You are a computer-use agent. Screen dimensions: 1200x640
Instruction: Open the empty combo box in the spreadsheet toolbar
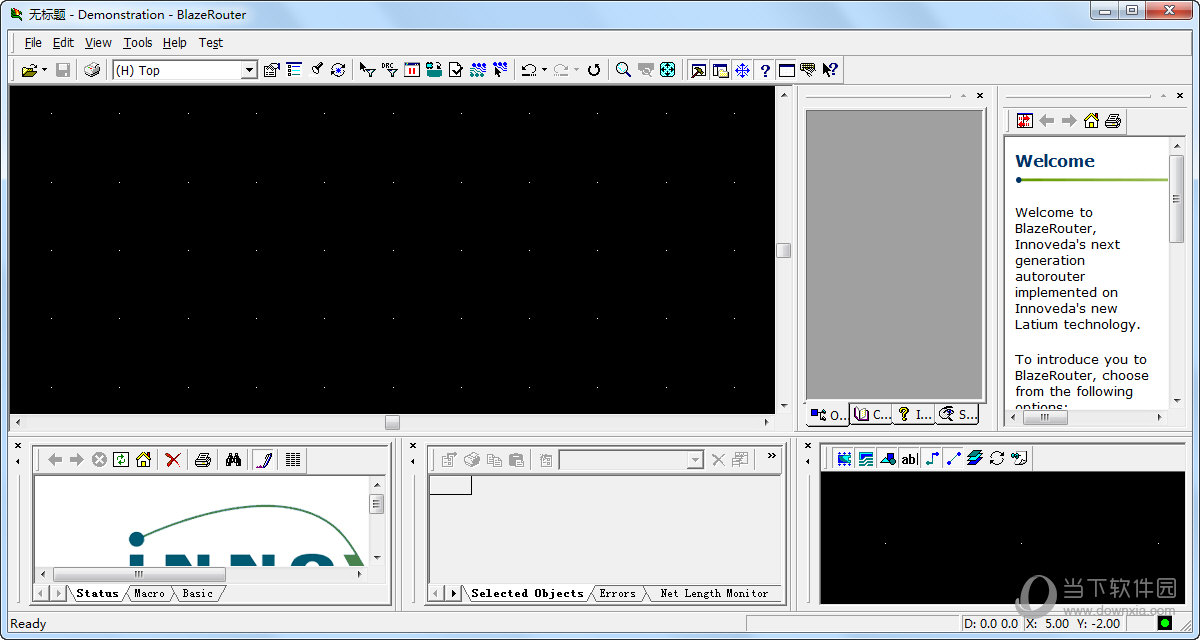pyautogui.click(x=695, y=460)
